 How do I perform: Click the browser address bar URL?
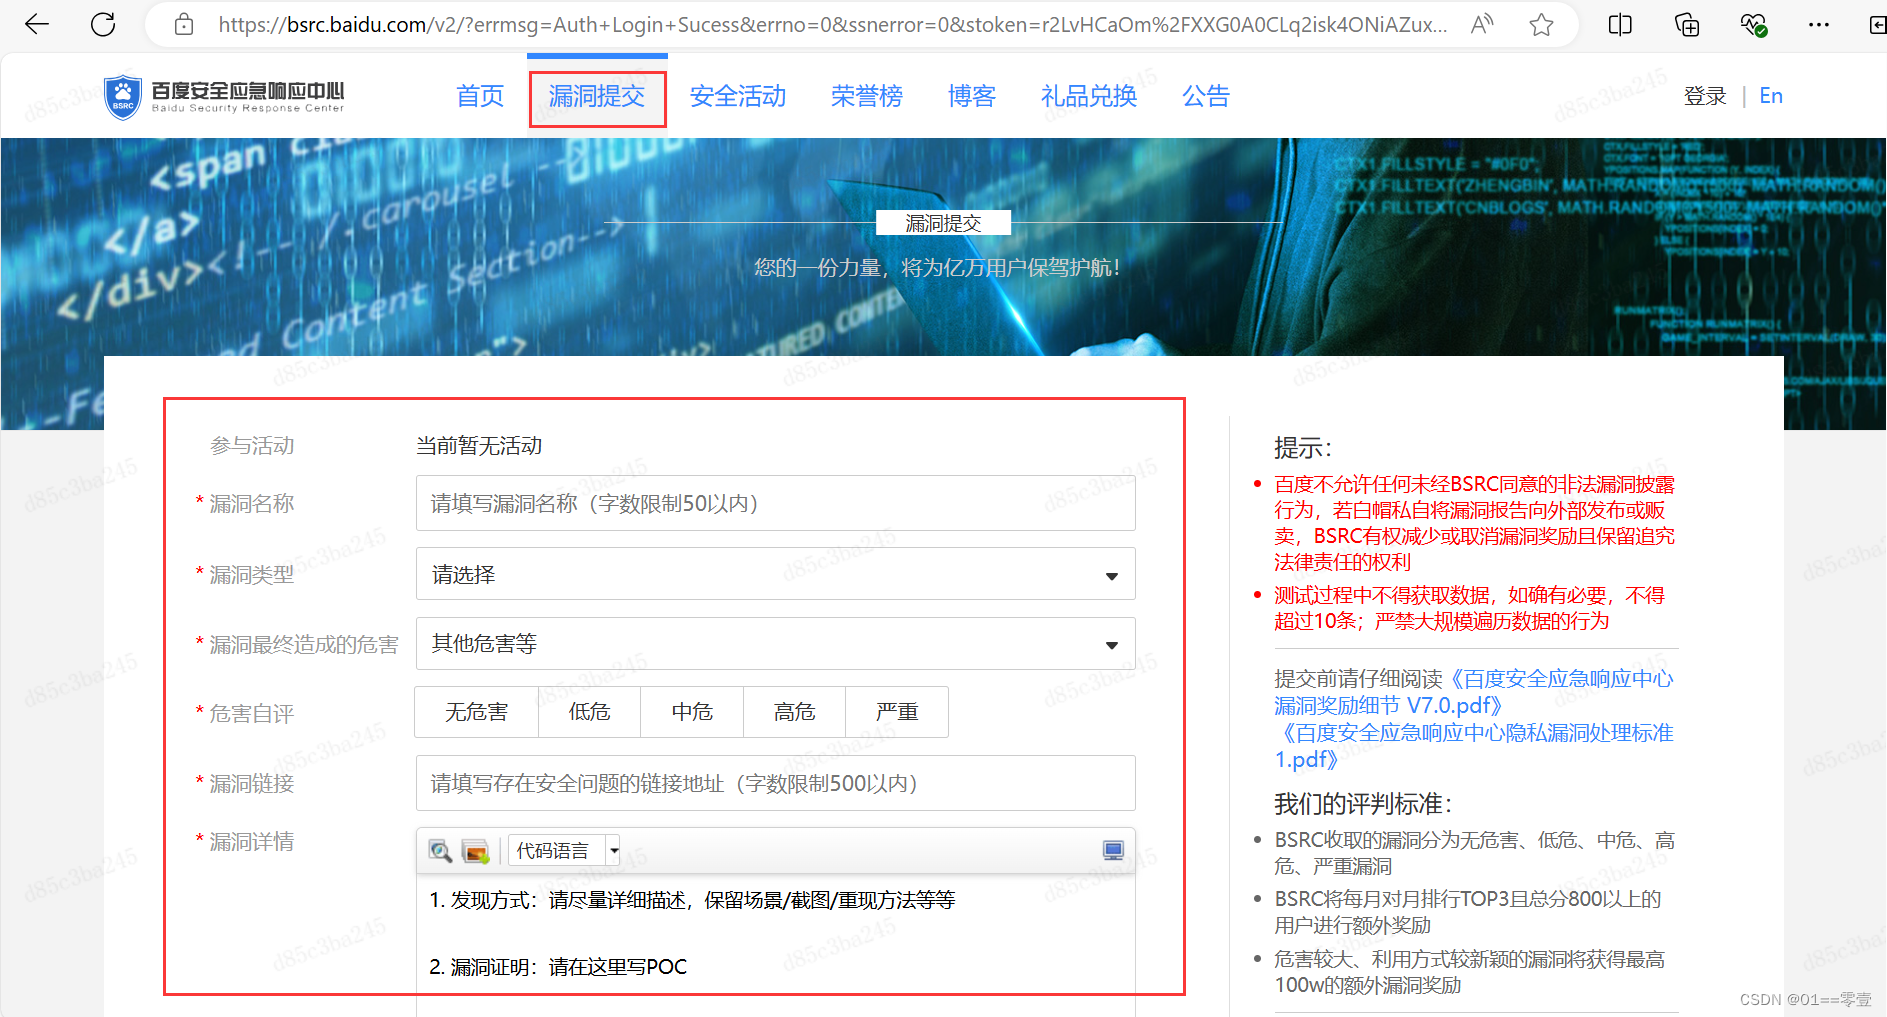point(833,25)
